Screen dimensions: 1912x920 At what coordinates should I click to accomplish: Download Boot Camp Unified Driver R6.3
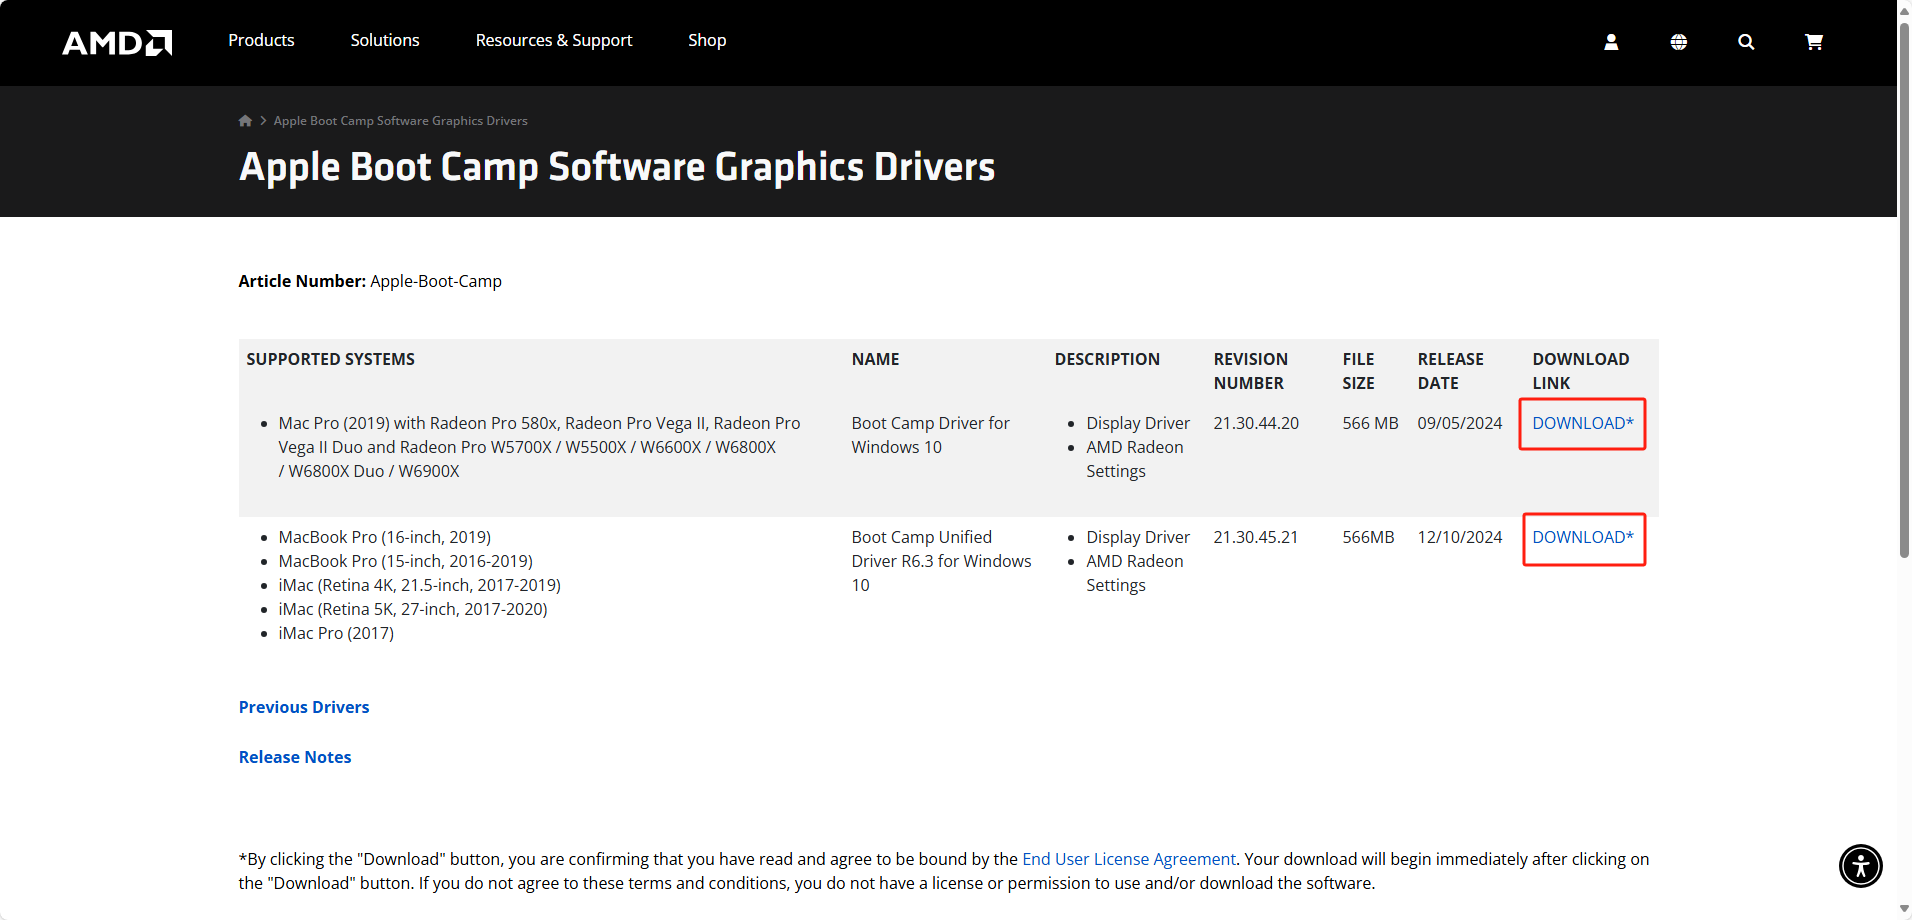(x=1582, y=537)
